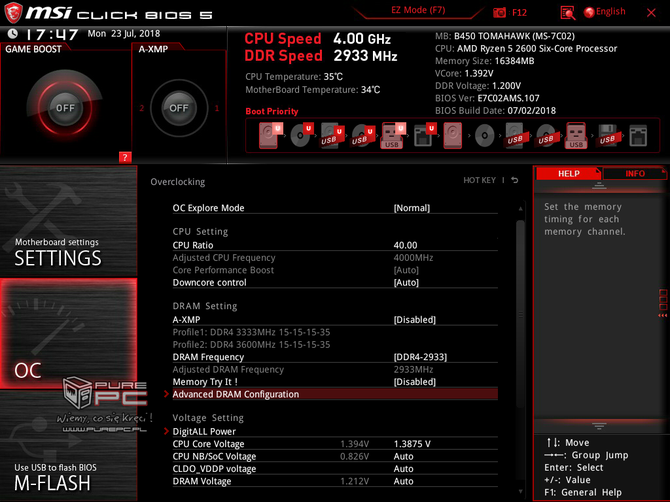Select the UEFI USB hard disk boot icon

point(331,135)
